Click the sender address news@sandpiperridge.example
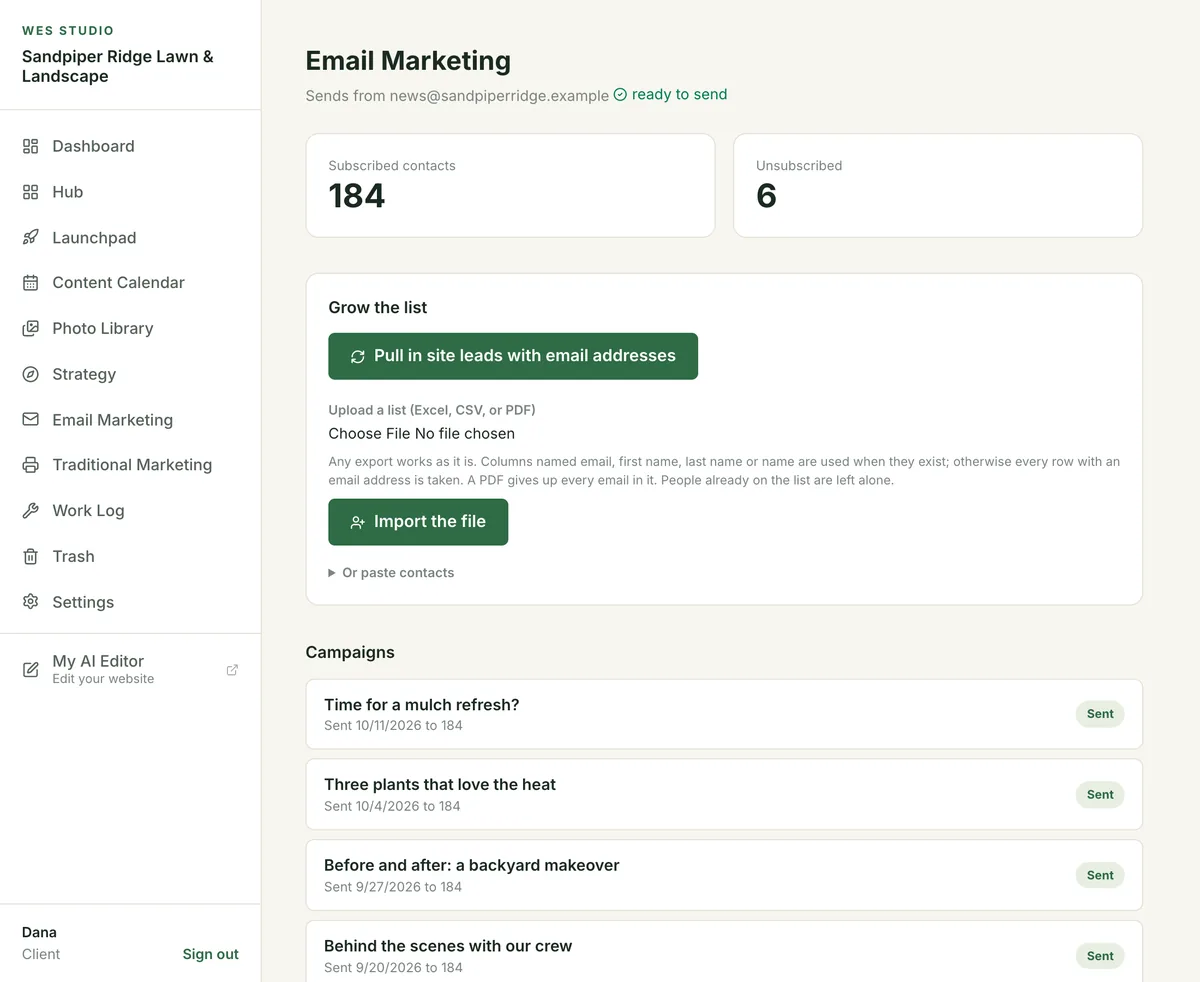Viewport: 1200px width, 982px height. tap(498, 96)
